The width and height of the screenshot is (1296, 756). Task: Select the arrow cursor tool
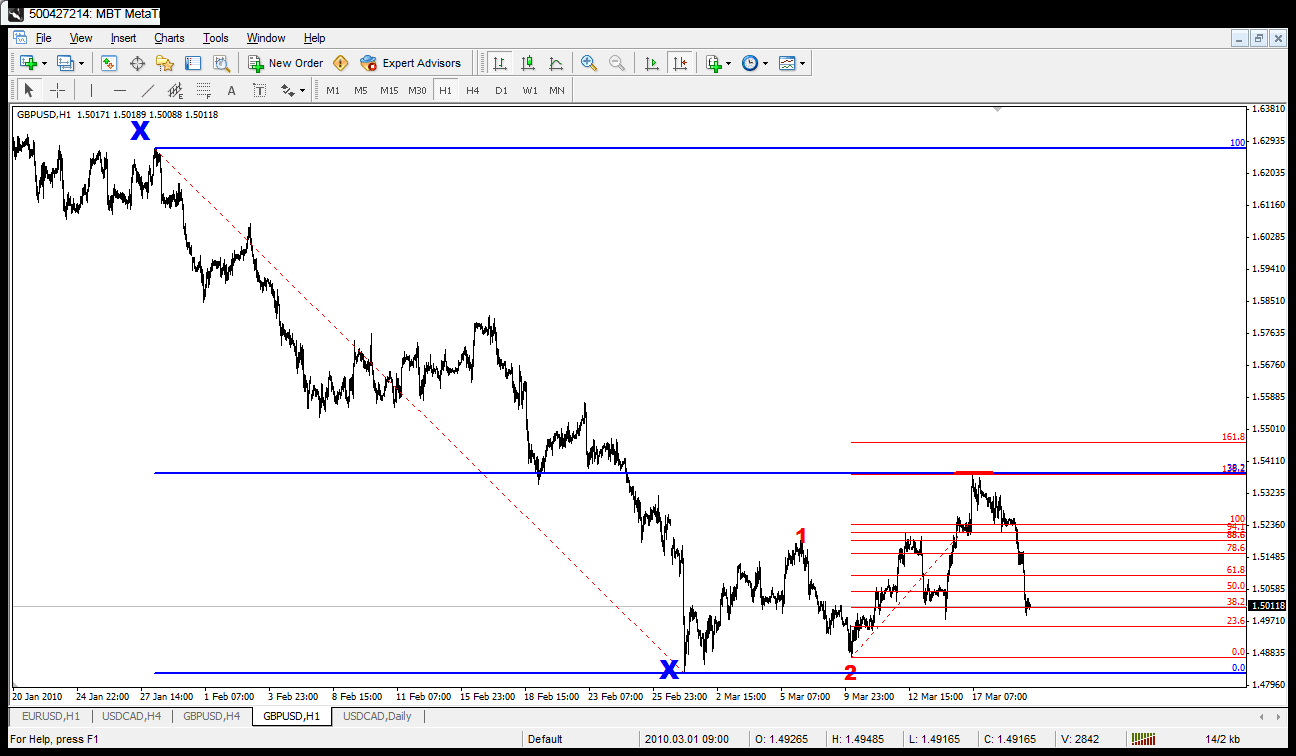(x=28, y=90)
